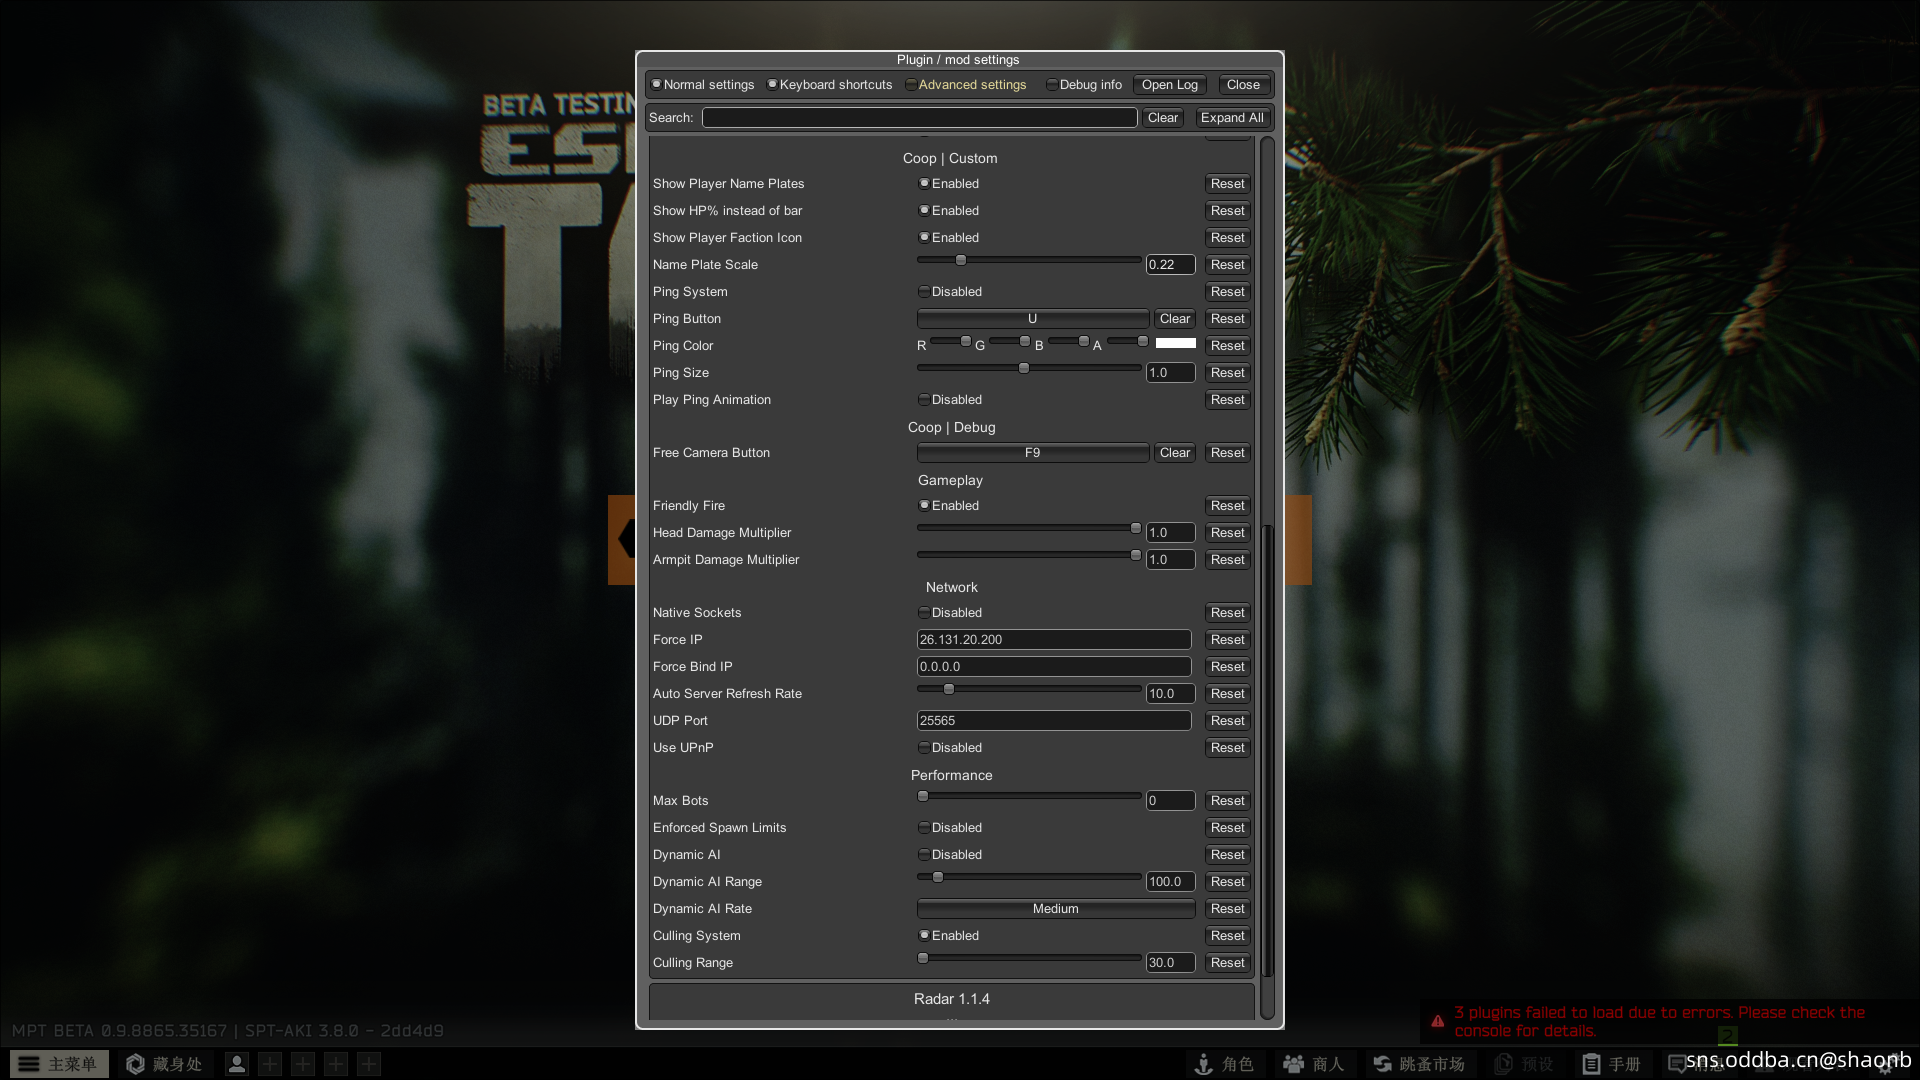Image resolution: width=1920 pixels, height=1080 pixels.
Task: Toggle Show Player Name Plates checkbox
Action: pyautogui.click(x=924, y=183)
